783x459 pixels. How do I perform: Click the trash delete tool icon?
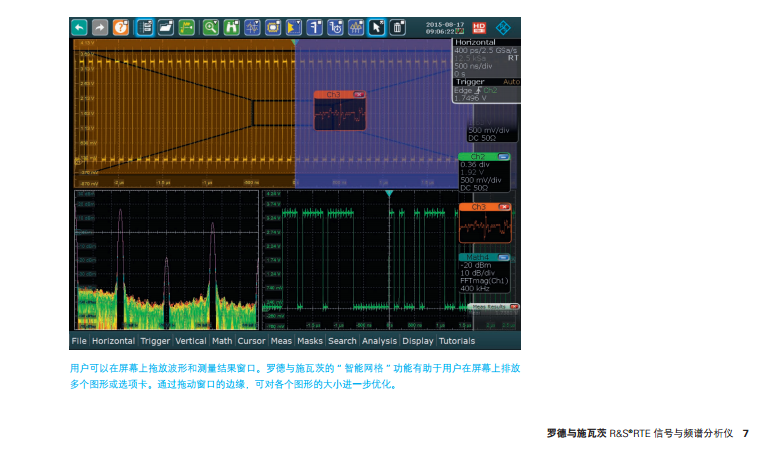(x=397, y=27)
